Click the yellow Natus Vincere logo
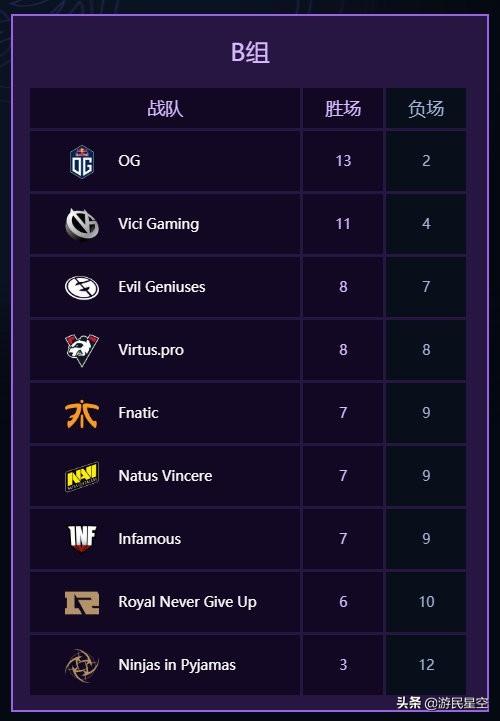The image size is (500, 721). (82, 476)
